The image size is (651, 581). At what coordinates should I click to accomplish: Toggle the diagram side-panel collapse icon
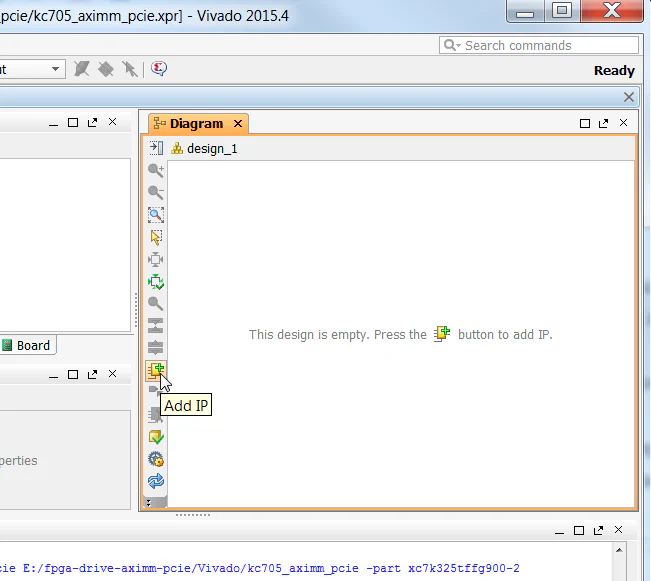(156, 148)
